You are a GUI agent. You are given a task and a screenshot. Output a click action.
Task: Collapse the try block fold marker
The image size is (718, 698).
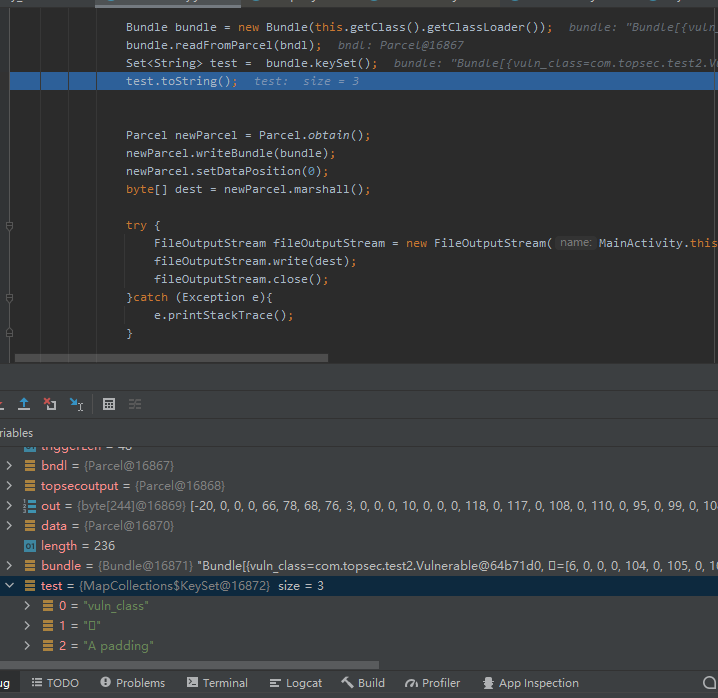[x=9, y=226]
